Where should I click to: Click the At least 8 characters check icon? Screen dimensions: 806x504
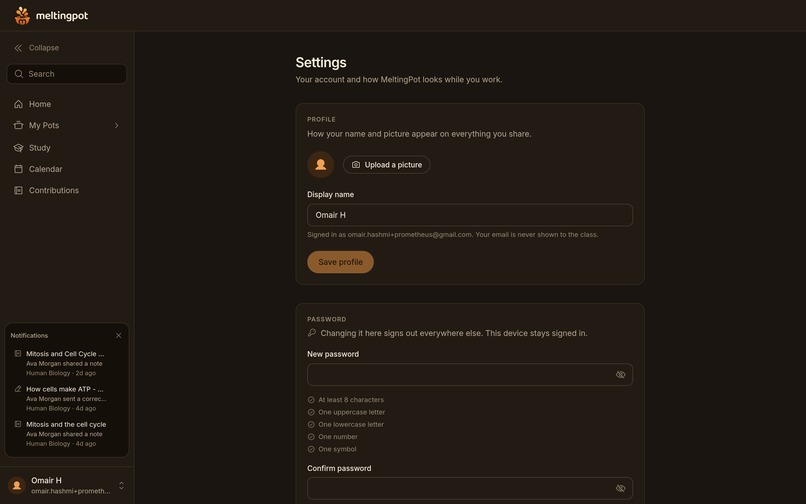(x=311, y=400)
